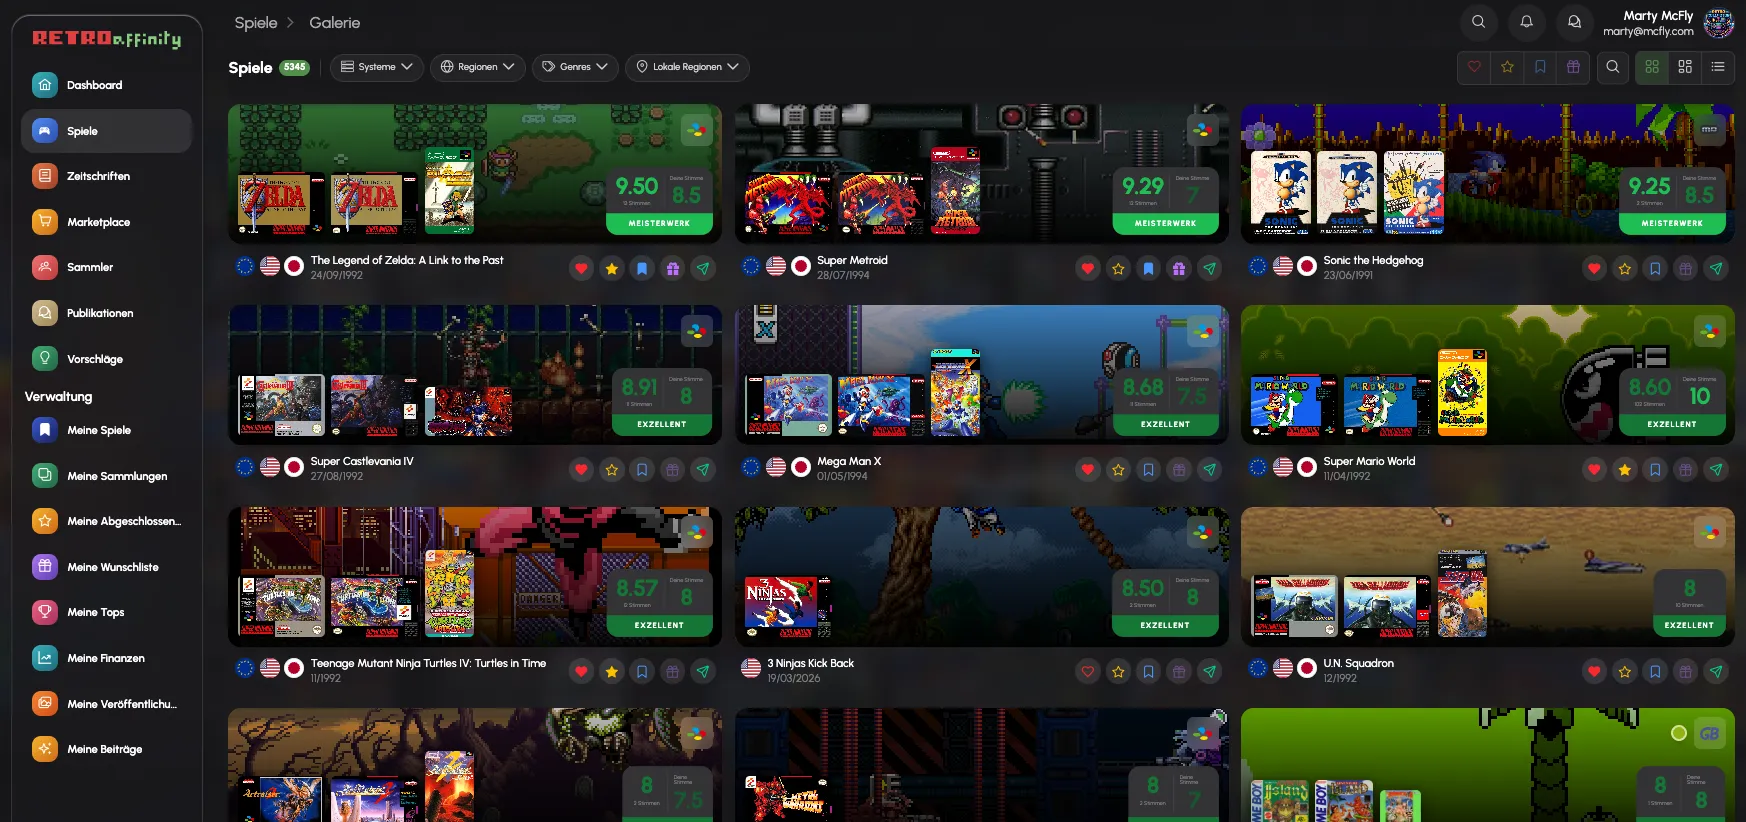Screen dimensions: 1746x822
Task: Toggle bookmark for Zelda A Link to the Past
Action: pos(642,268)
